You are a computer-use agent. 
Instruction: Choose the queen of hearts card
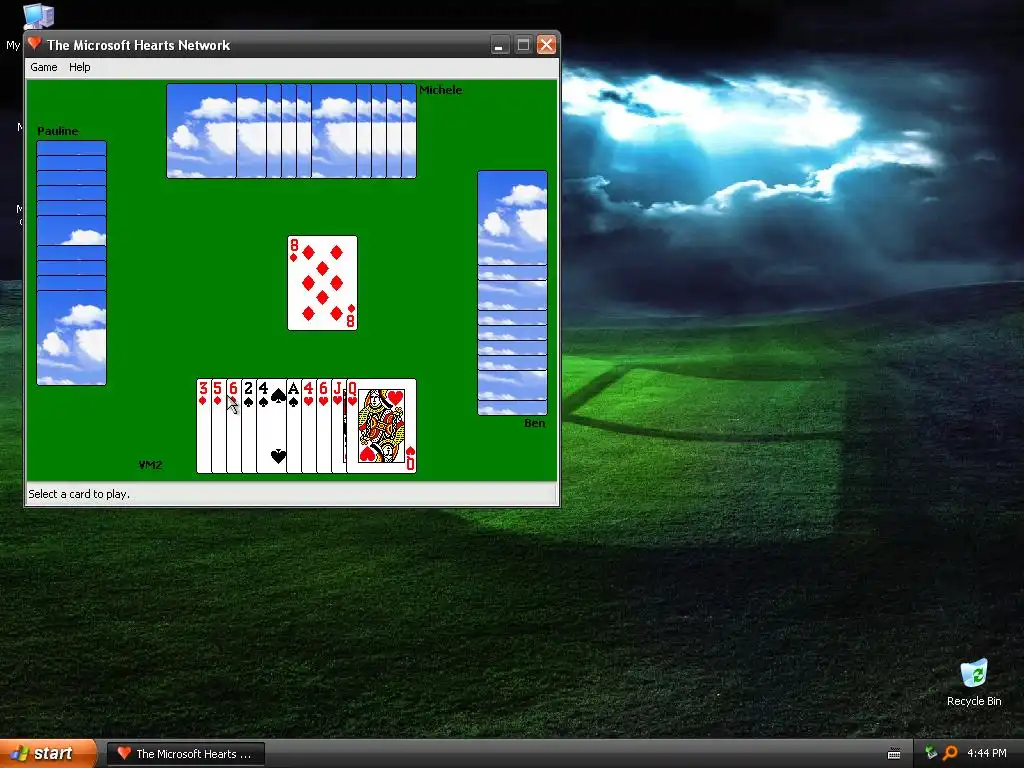(381, 426)
